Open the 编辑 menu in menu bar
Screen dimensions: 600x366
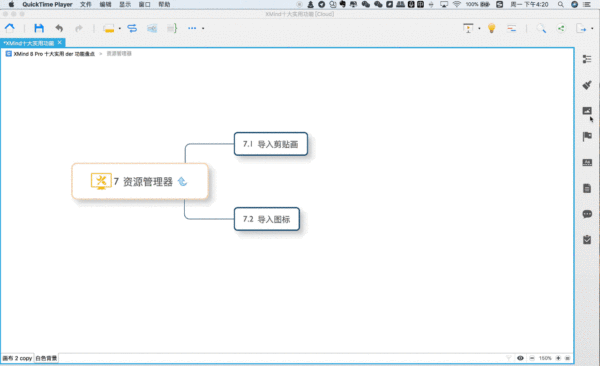[105, 5]
